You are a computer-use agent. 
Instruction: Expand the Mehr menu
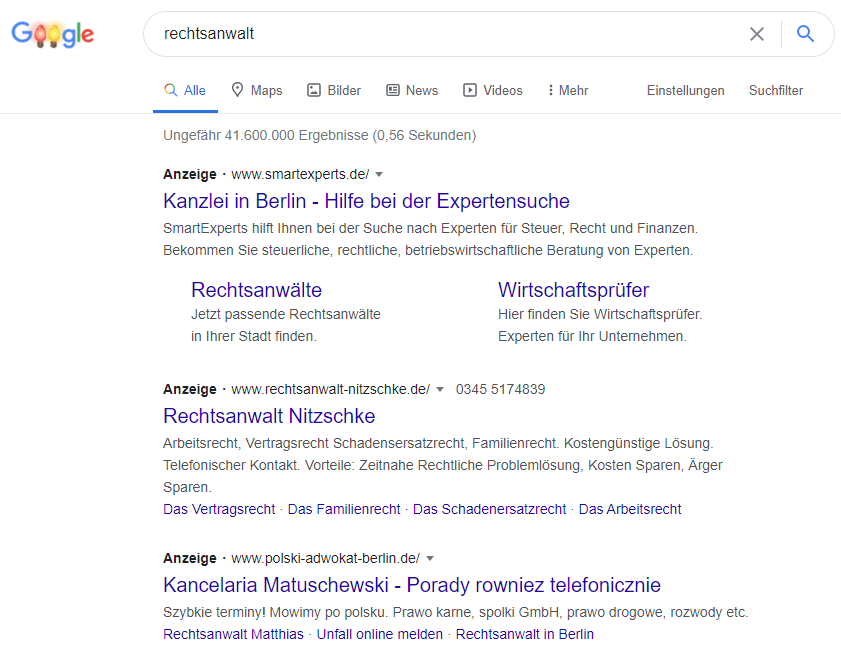coord(568,90)
